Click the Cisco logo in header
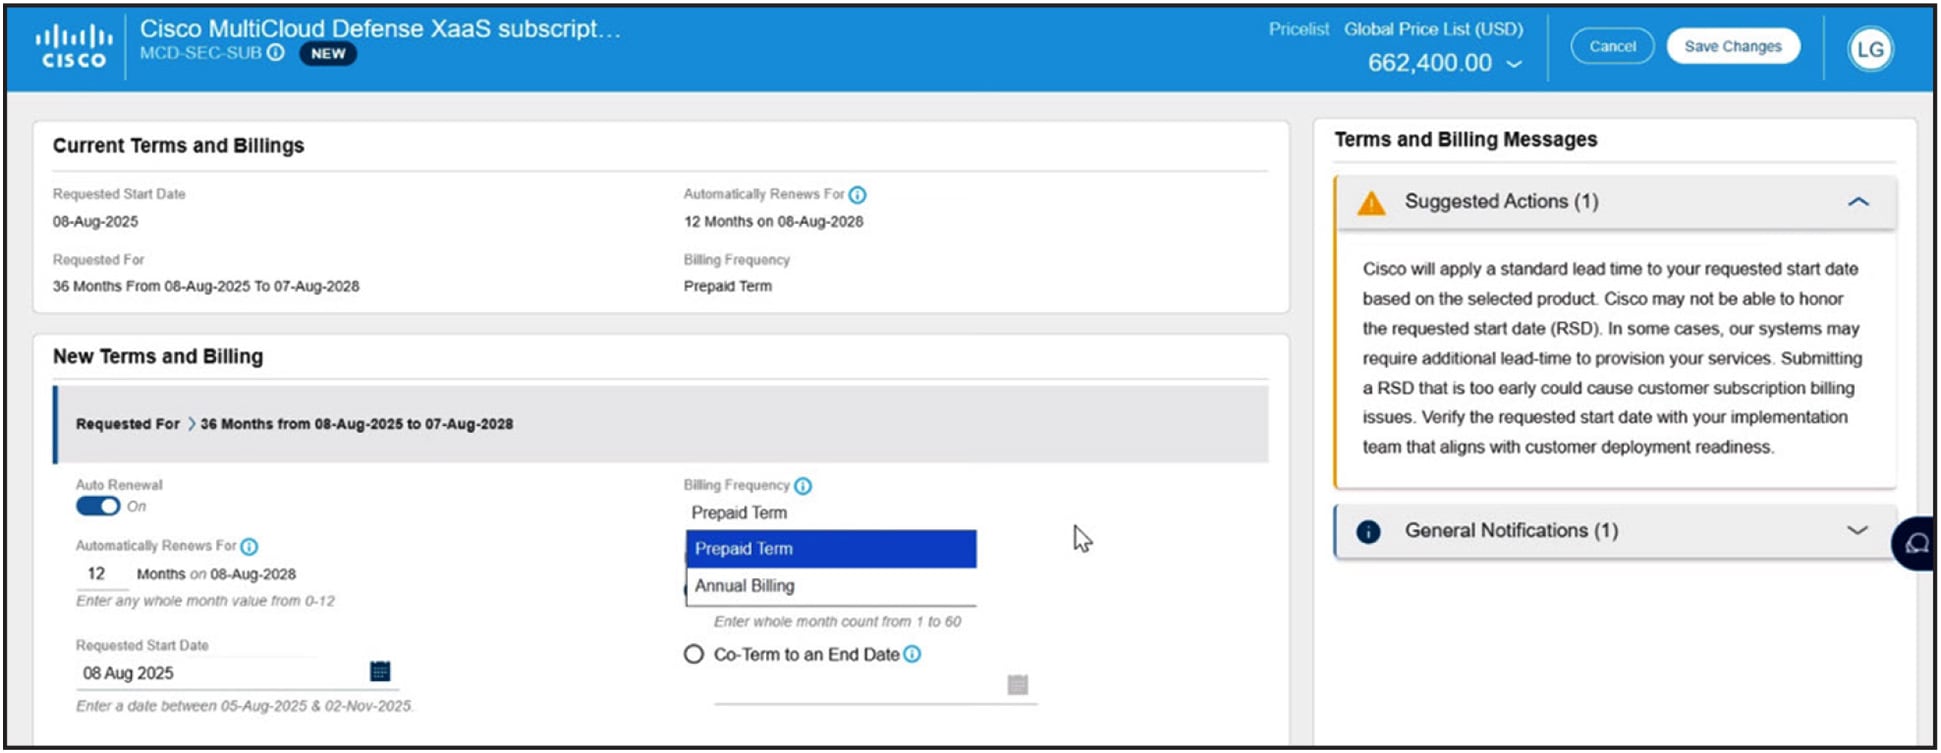 tap(73, 47)
